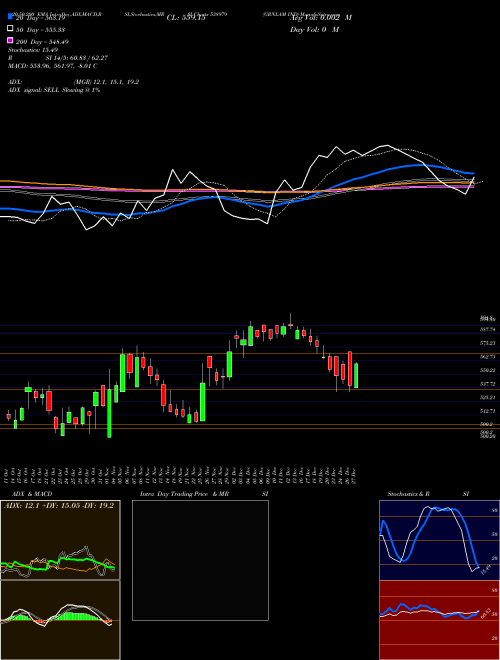The image size is (500, 660).
Task: Click the '(MGR) 12.1, 15.1, 19.2' ADX values
Action: coord(106,82)
